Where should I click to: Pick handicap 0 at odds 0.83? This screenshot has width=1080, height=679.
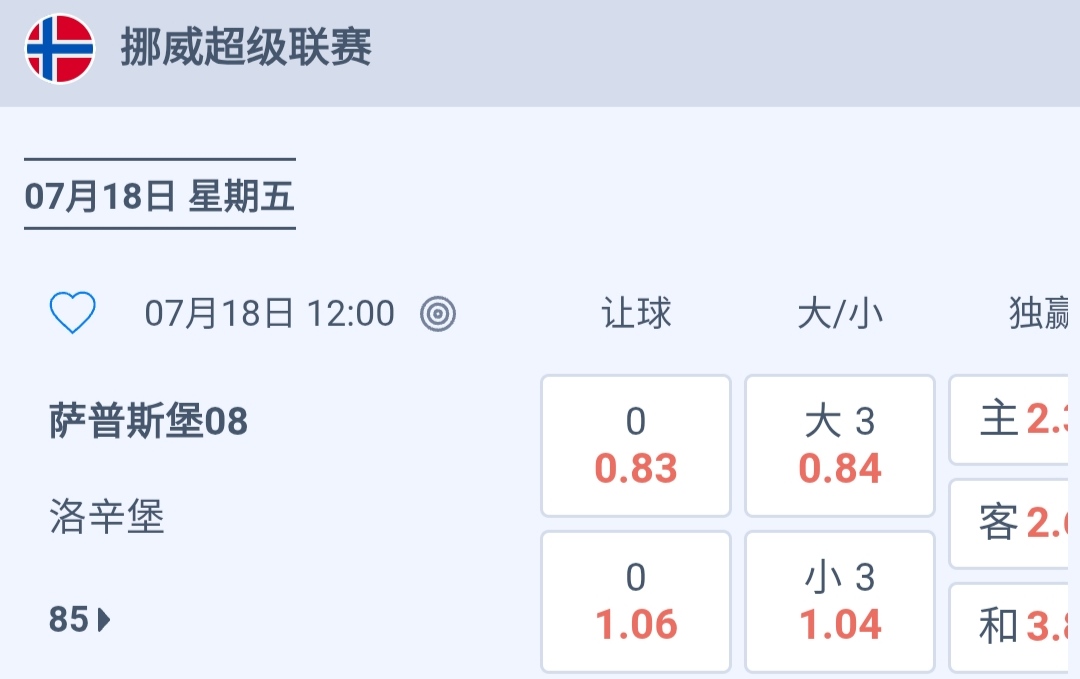(636, 445)
